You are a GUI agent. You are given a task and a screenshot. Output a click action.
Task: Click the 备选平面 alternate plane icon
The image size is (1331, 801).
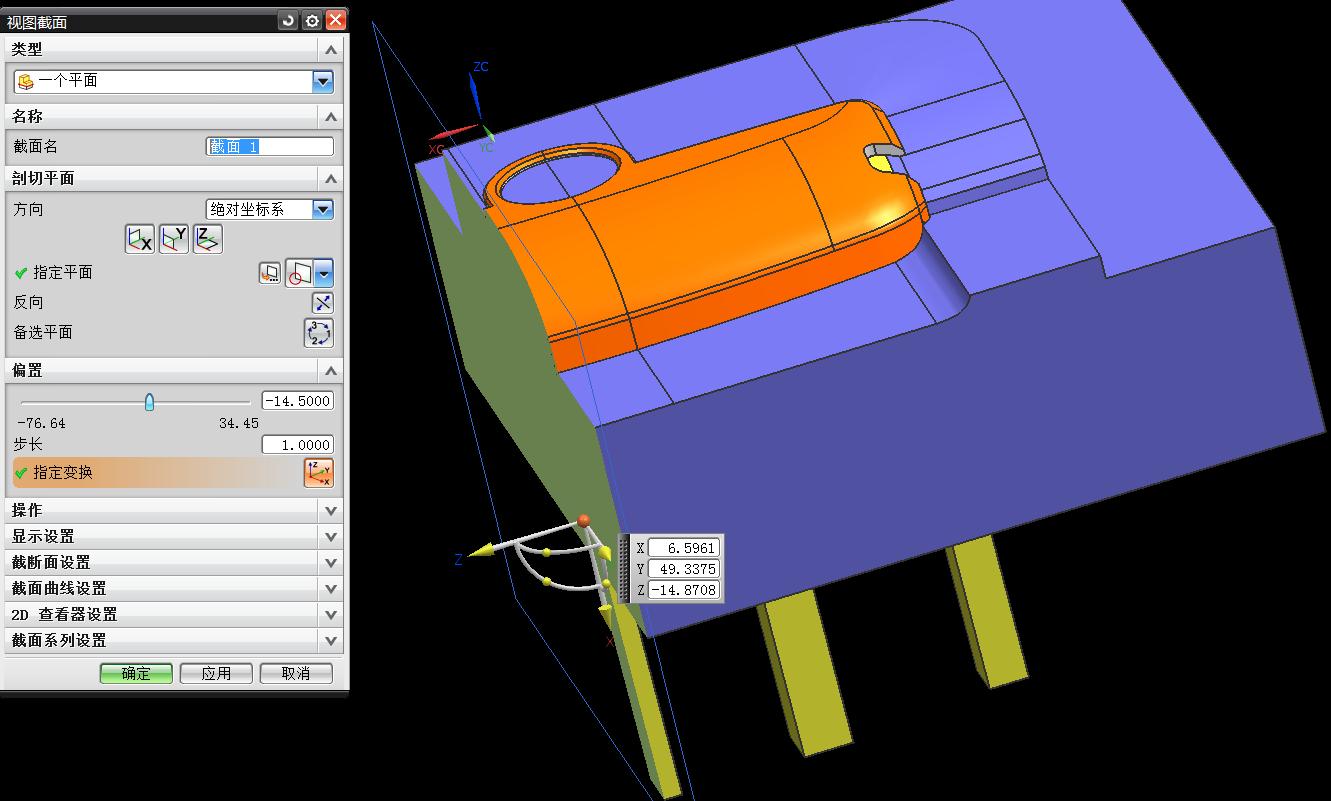319,333
